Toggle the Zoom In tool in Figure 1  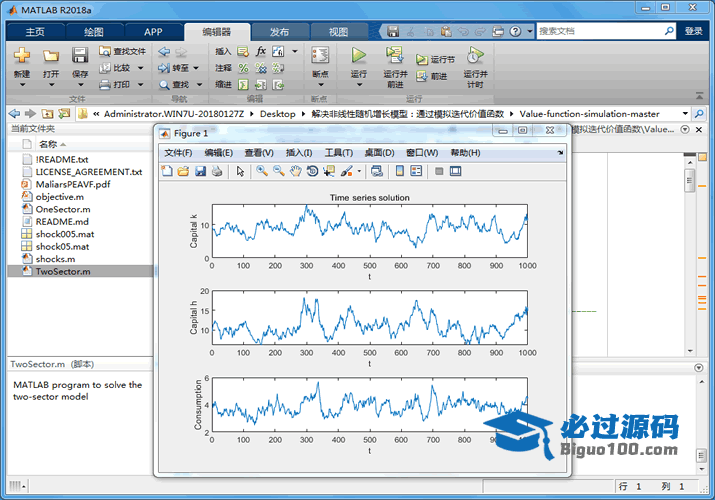point(262,171)
